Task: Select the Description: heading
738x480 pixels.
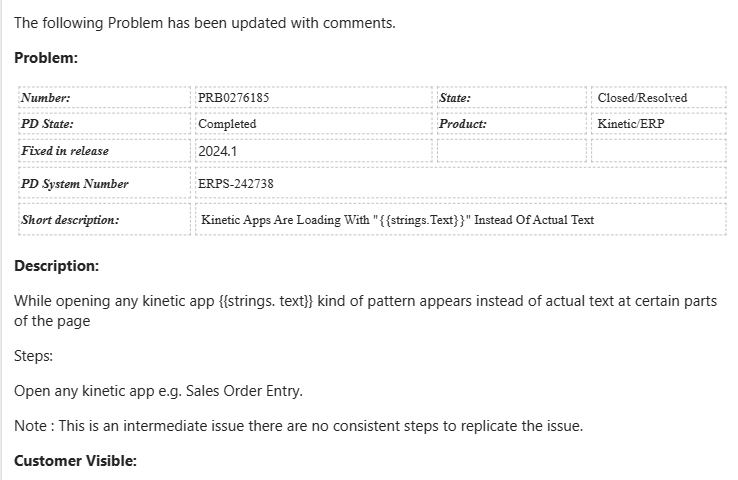Action: point(56,266)
